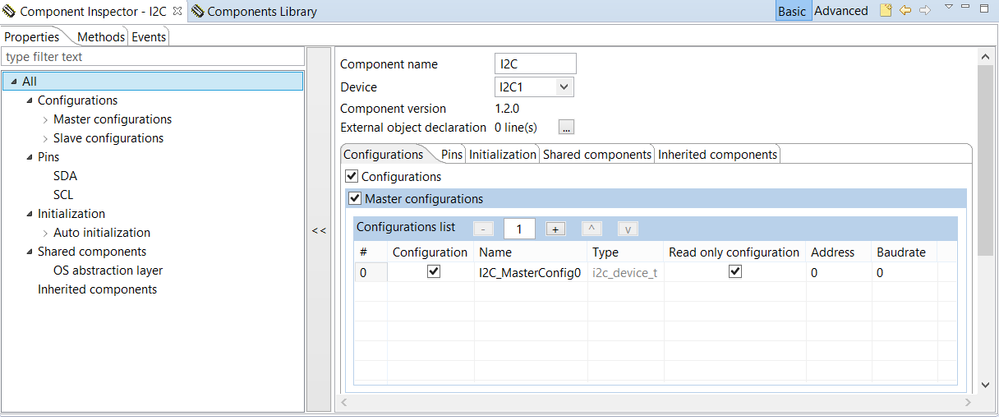The height and width of the screenshot is (417, 999).
Task: Click the plus button to add configuration
Action: click(557, 228)
